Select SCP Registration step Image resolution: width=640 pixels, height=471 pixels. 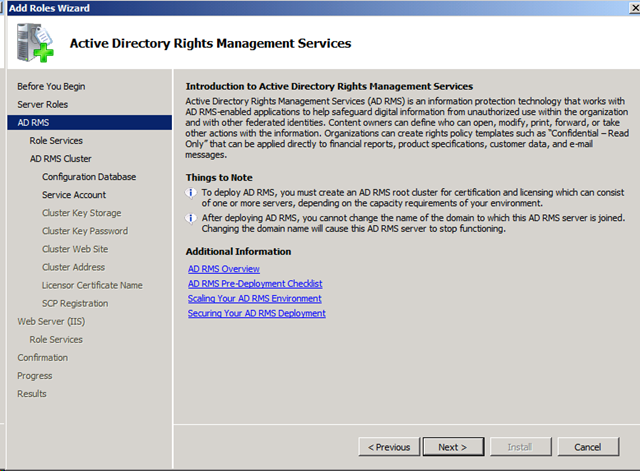(75, 303)
